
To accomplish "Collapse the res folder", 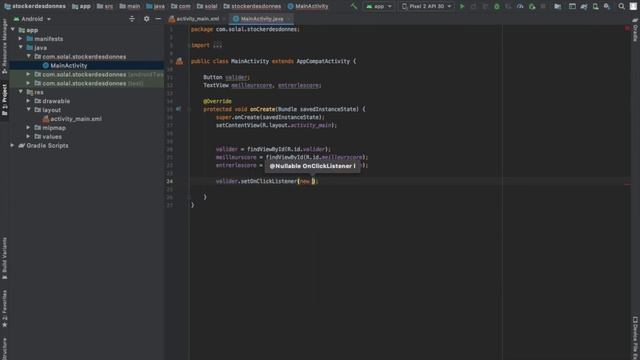I will (x=20, y=92).
